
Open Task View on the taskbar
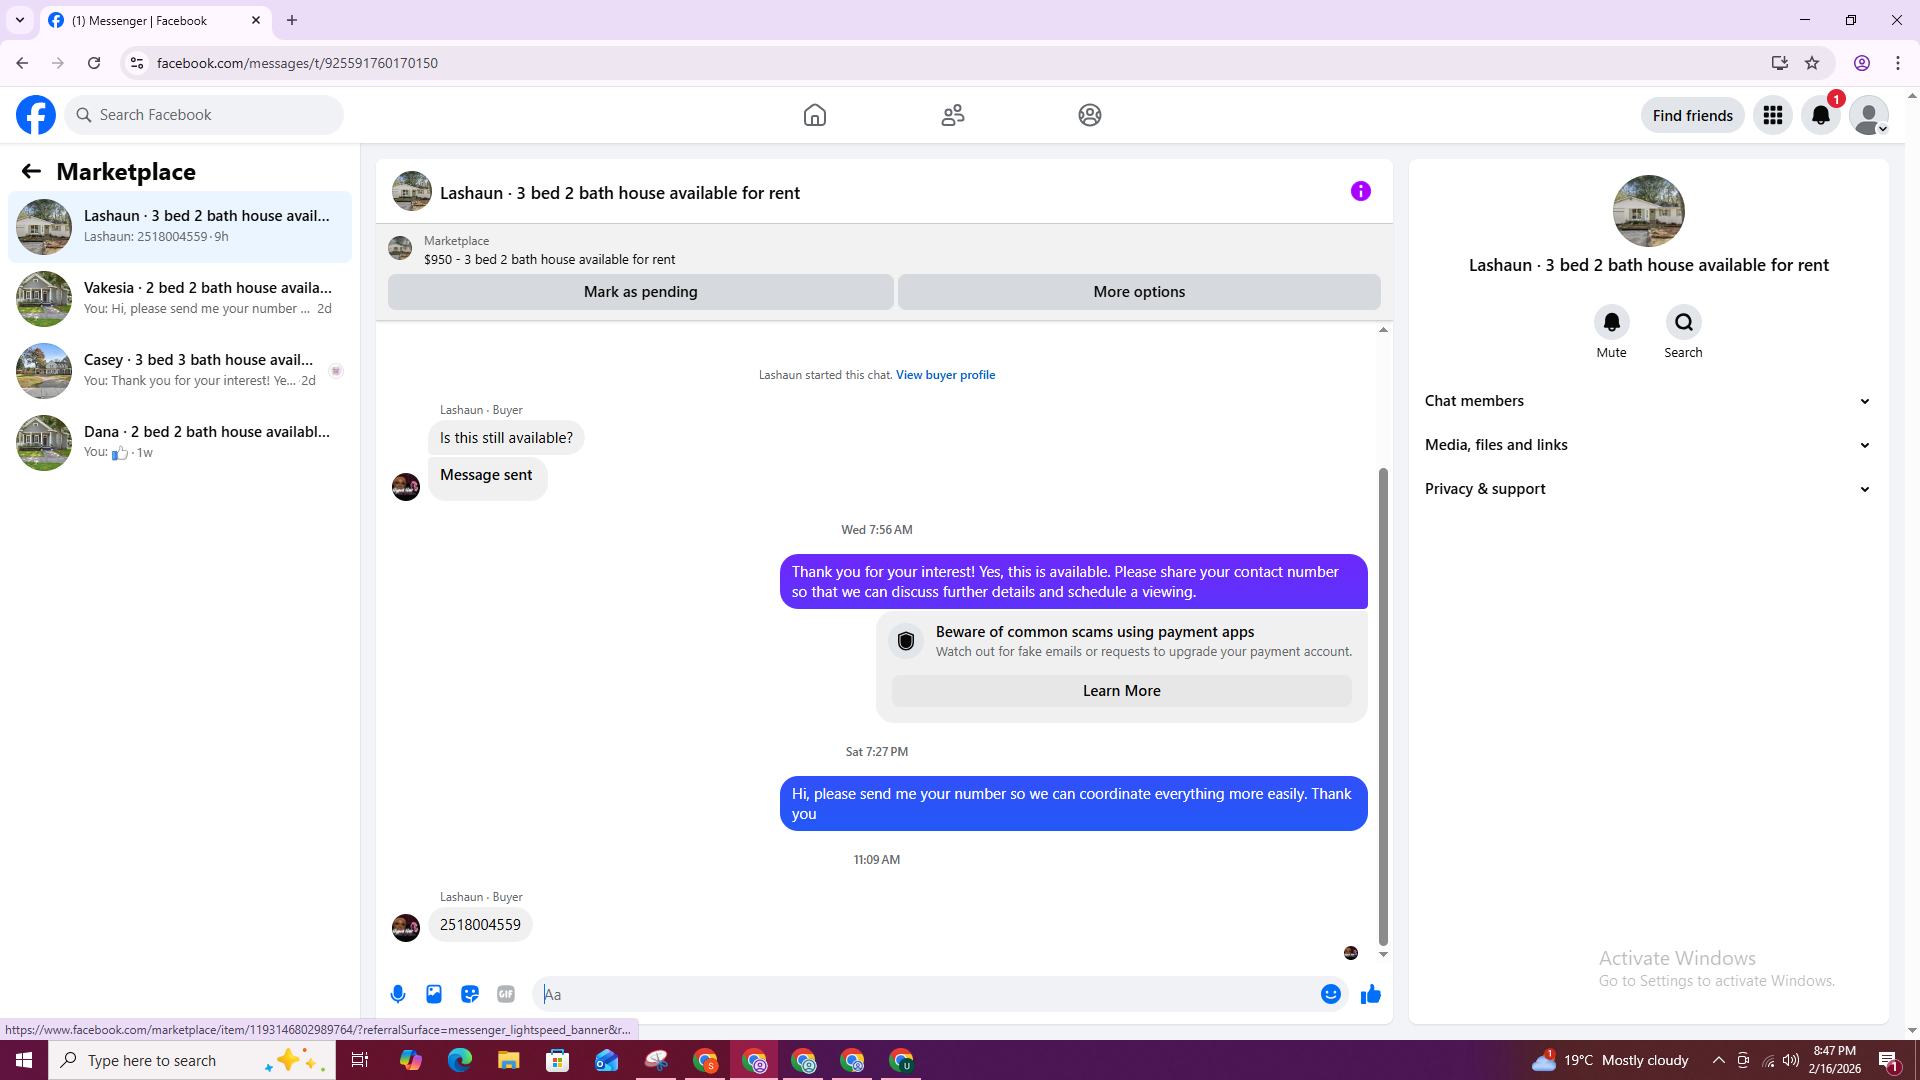click(360, 1060)
